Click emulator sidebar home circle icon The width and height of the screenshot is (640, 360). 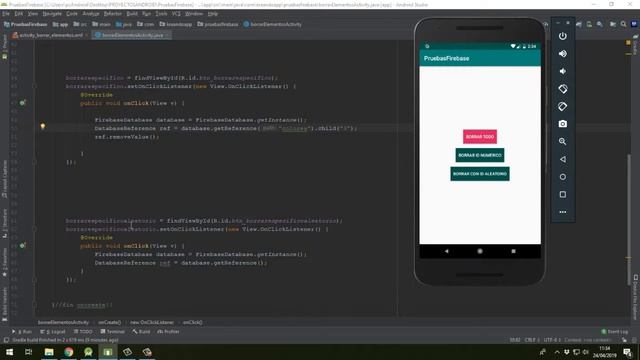[562, 177]
